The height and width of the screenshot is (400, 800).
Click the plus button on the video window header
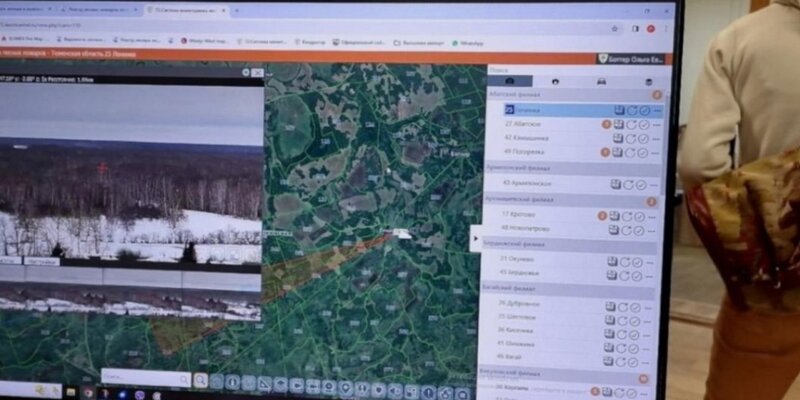point(246,72)
